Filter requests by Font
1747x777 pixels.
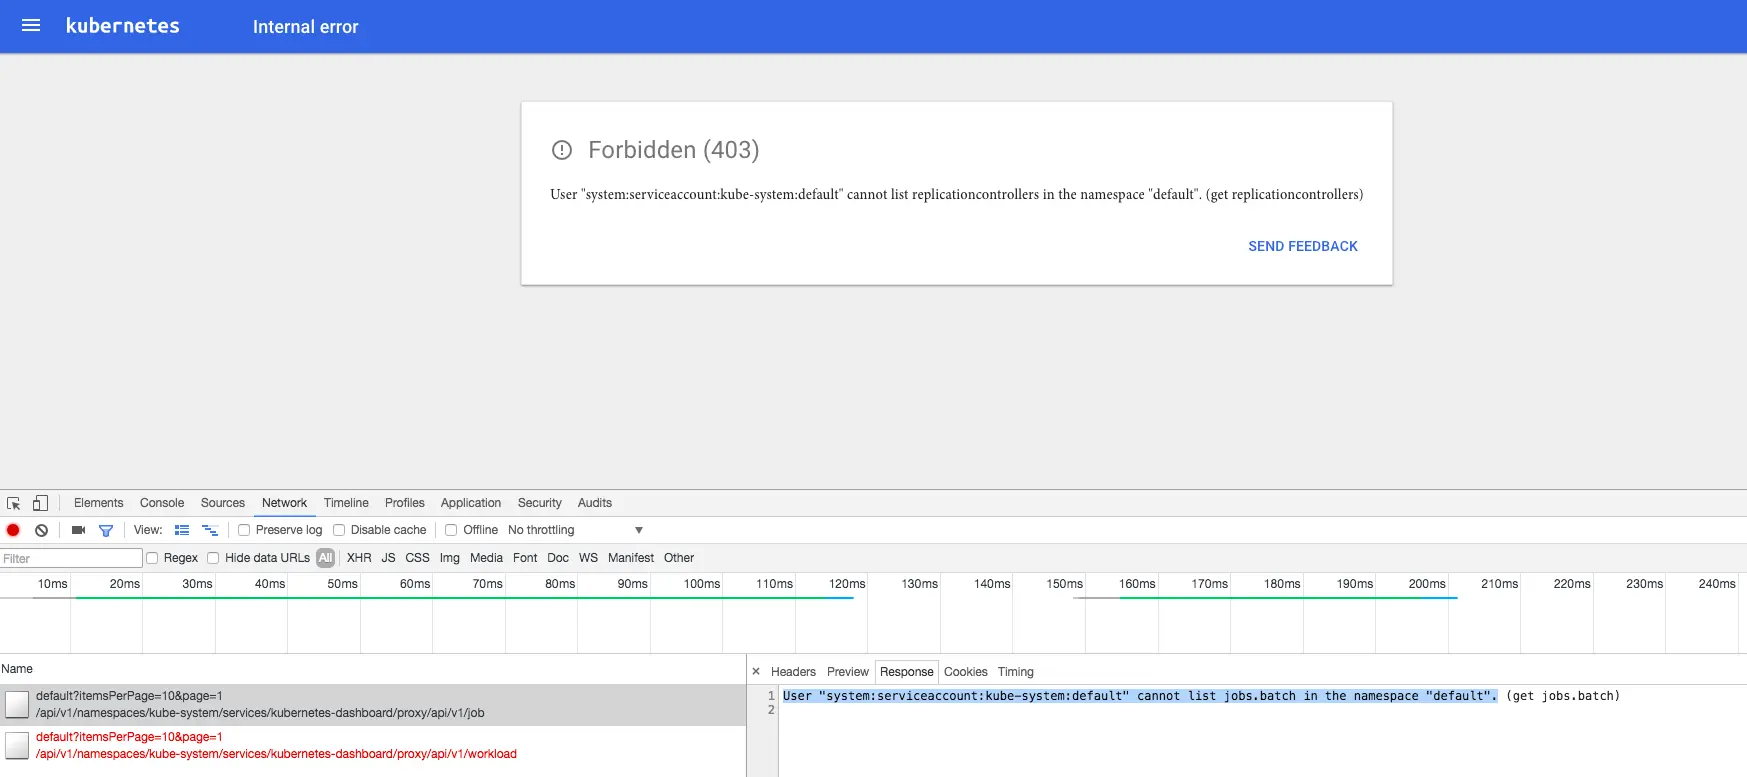pos(525,558)
